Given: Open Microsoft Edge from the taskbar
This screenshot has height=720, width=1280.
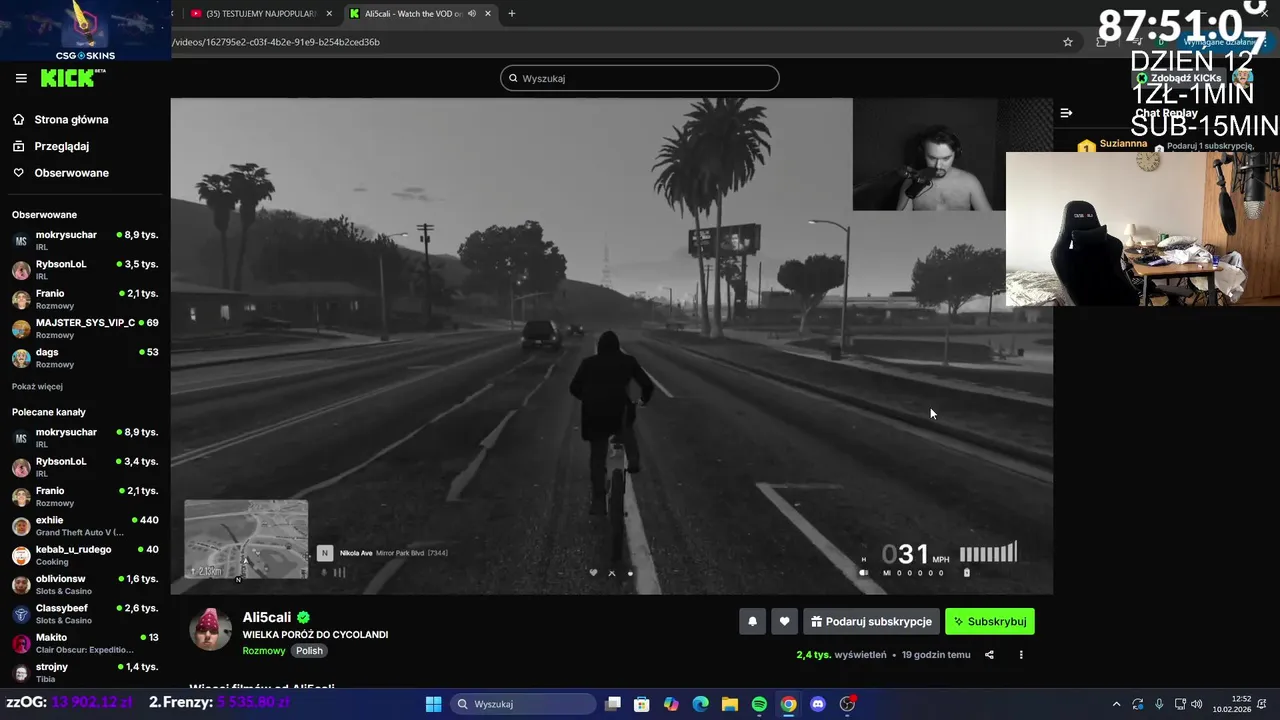Looking at the screenshot, I should click(x=701, y=704).
